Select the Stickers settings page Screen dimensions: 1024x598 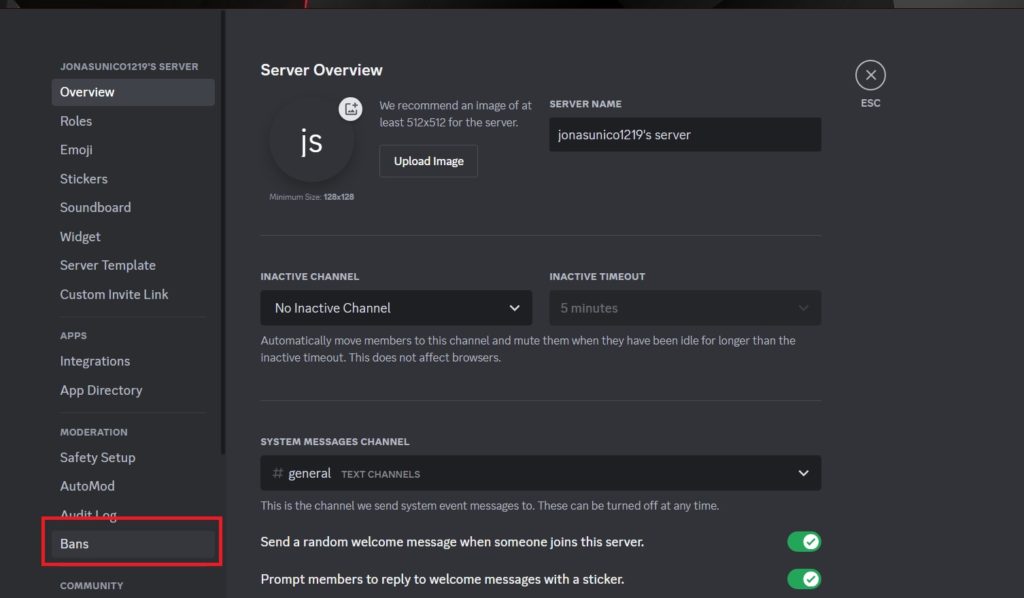pyautogui.click(x=83, y=178)
